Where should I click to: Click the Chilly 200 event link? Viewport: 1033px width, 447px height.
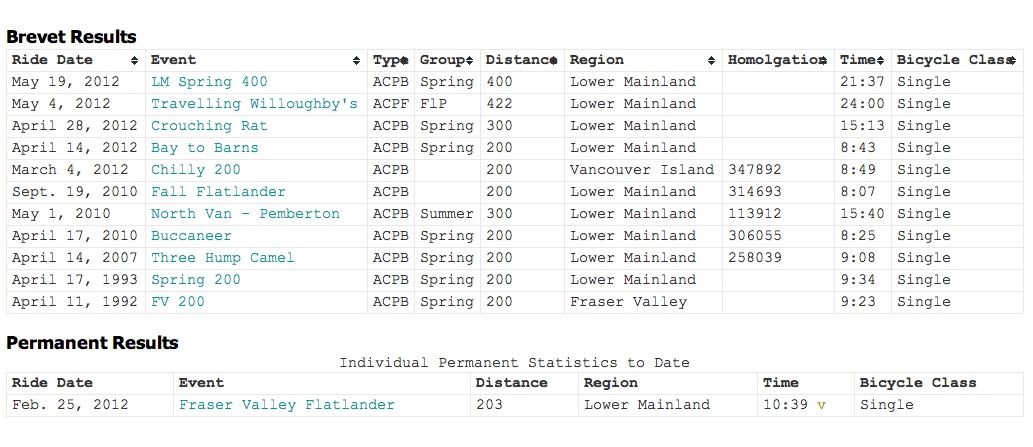(195, 170)
